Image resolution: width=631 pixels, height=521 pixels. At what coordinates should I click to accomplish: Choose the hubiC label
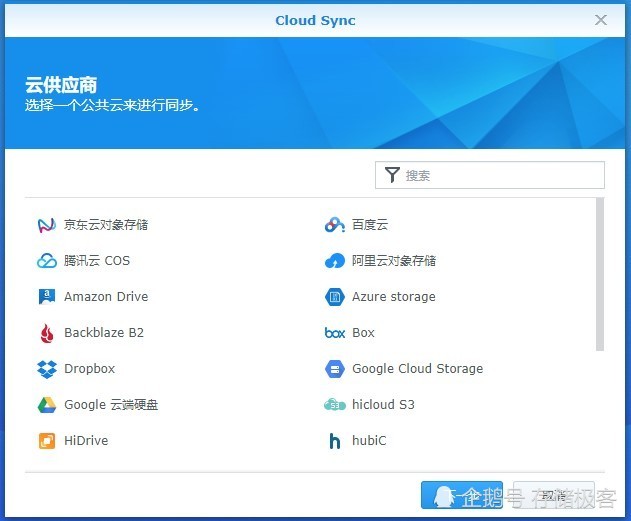tap(369, 441)
